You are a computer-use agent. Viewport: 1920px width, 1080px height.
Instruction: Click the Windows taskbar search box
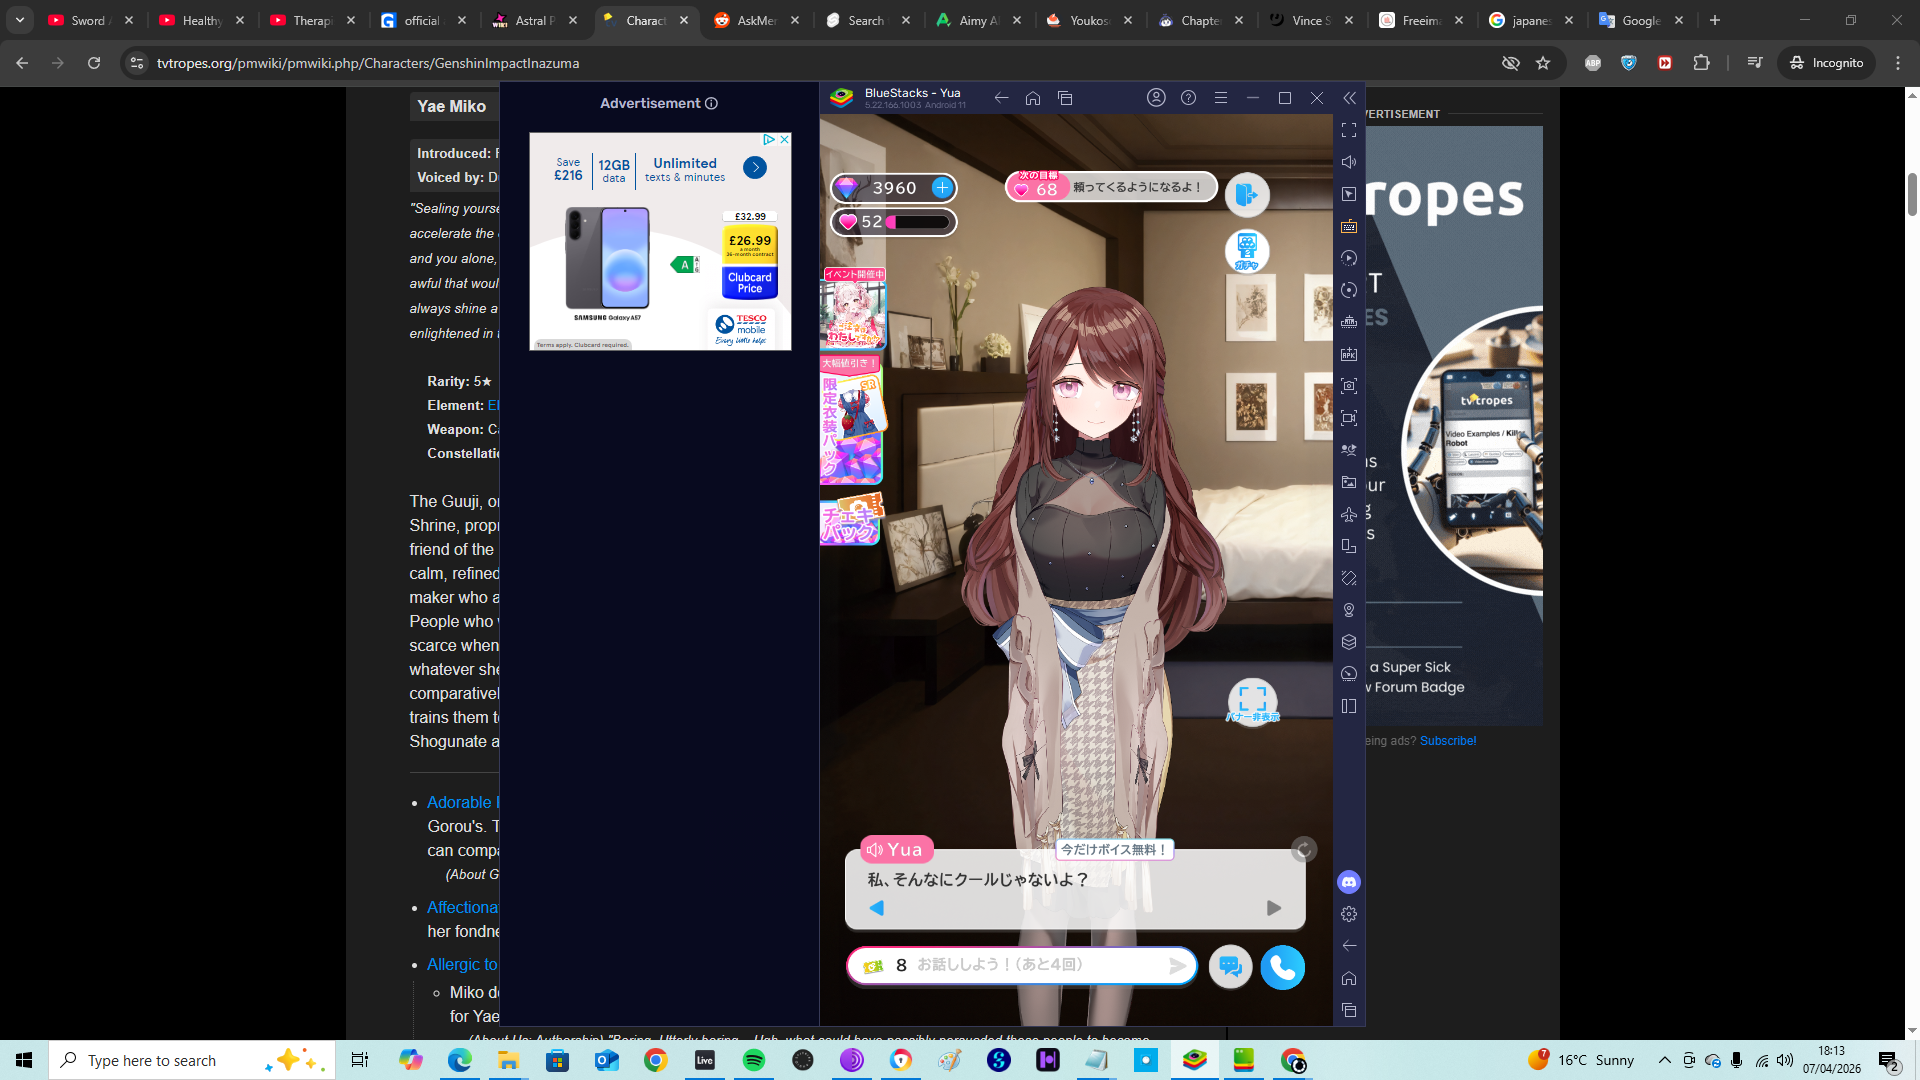pos(192,1060)
